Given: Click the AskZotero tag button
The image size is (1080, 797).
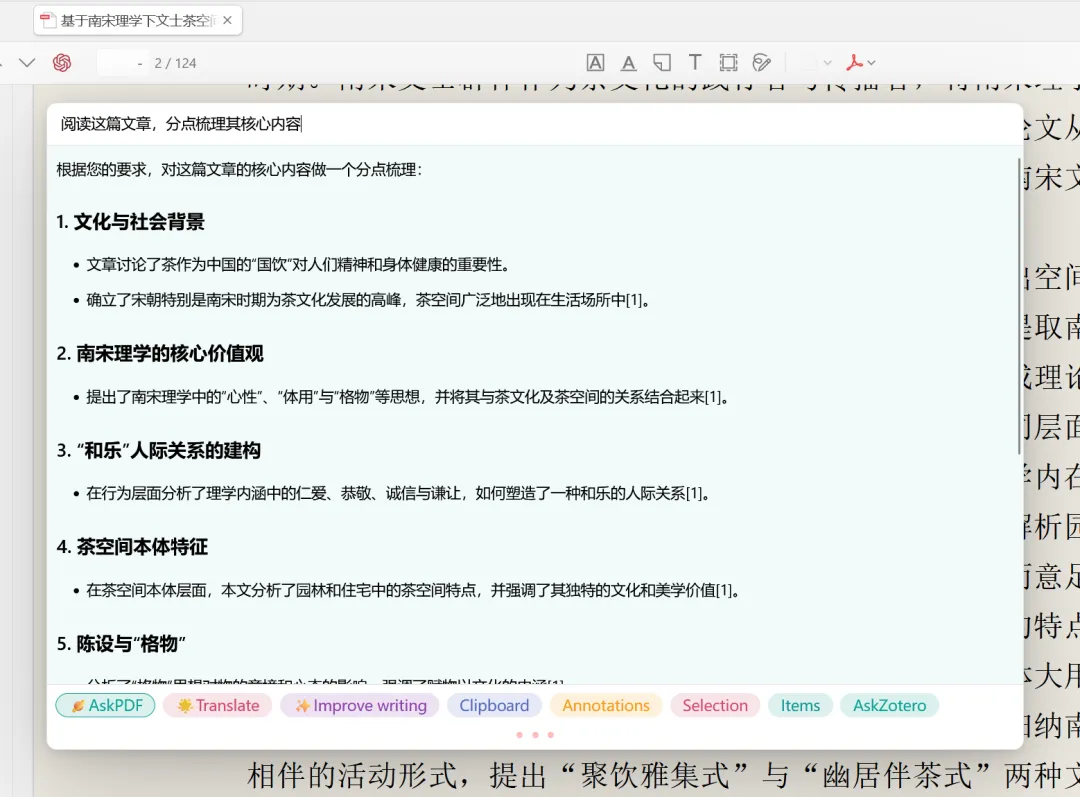Looking at the screenshot, I should click(x=889, y=705).
